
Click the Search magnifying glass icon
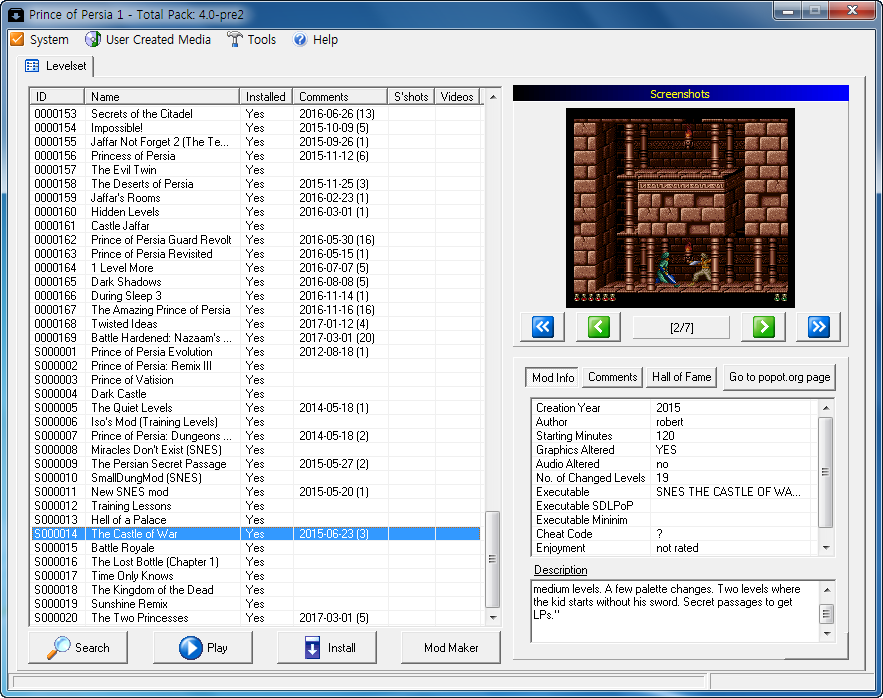[59, 648]
